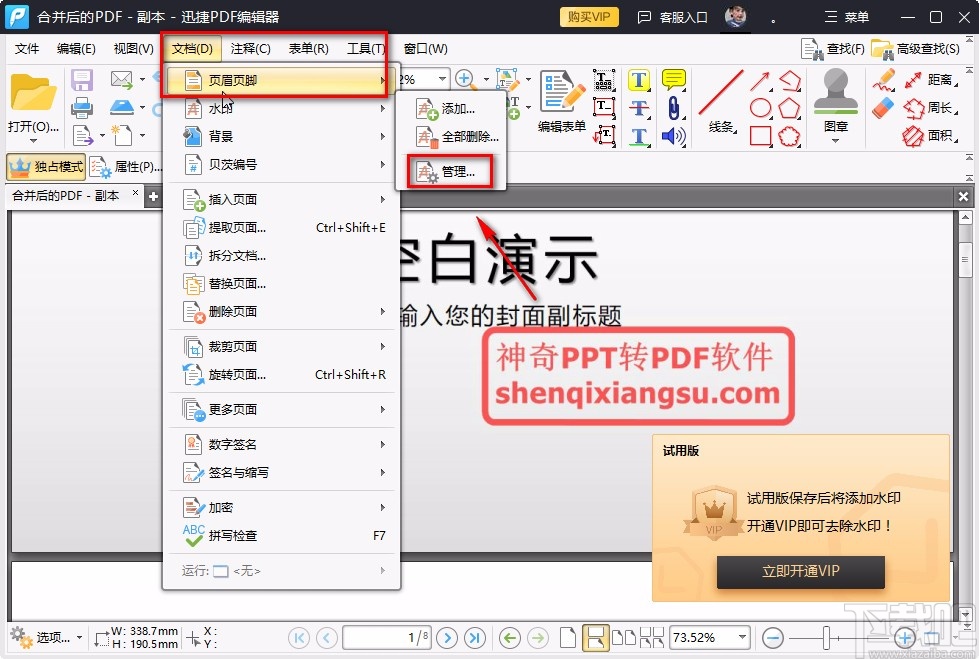Click the 购买VIP button in title bar

coord(588,16)
